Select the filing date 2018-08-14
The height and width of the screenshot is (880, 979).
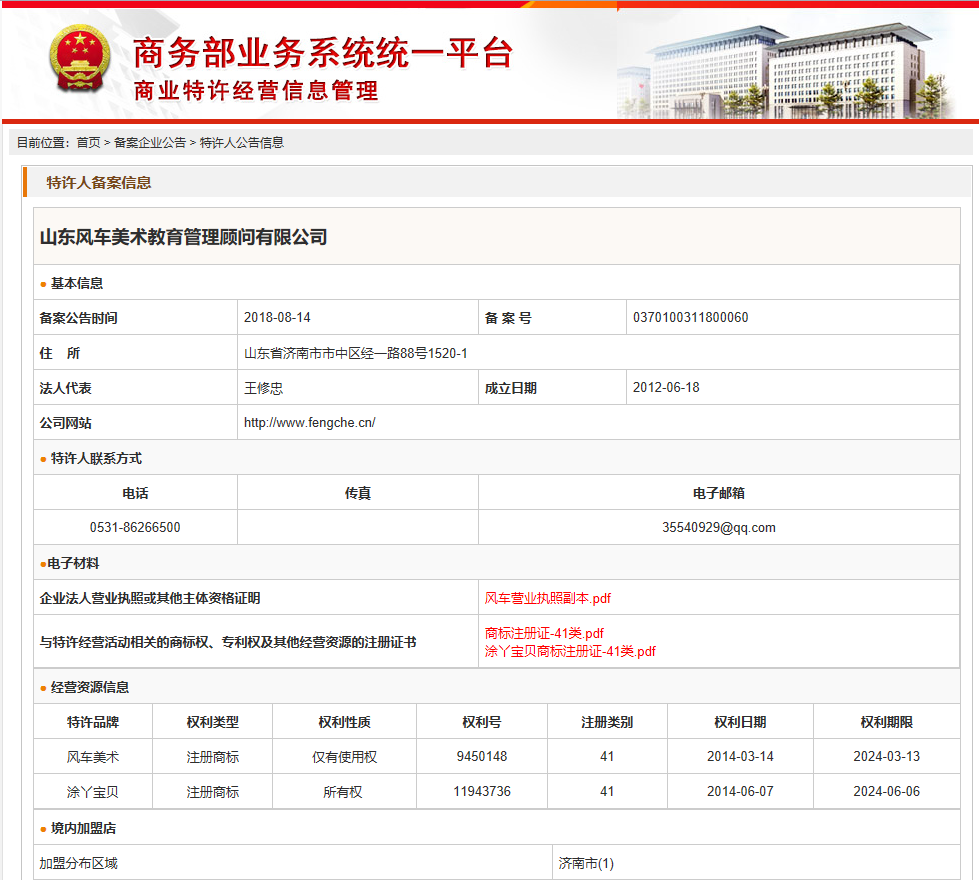(x=277, y=317)
